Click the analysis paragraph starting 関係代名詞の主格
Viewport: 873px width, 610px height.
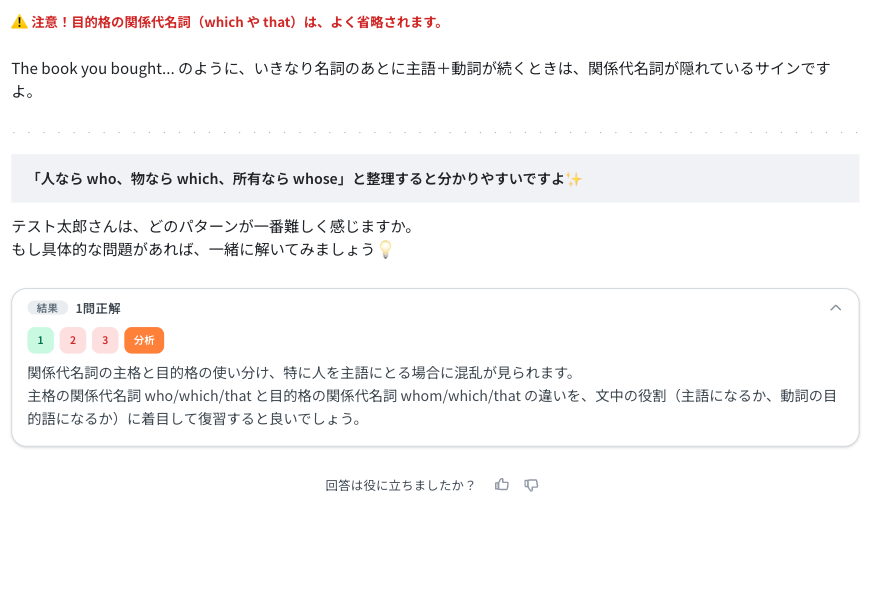click(x=300, y=373)
